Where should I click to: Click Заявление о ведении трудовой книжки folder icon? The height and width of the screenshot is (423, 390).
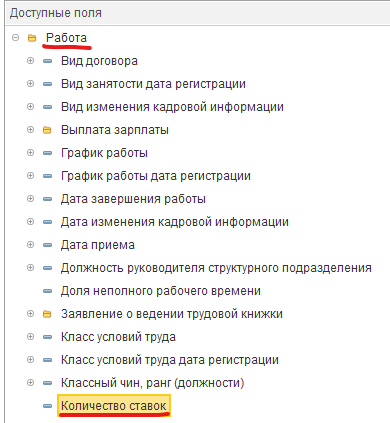click(x=47, y=314)
